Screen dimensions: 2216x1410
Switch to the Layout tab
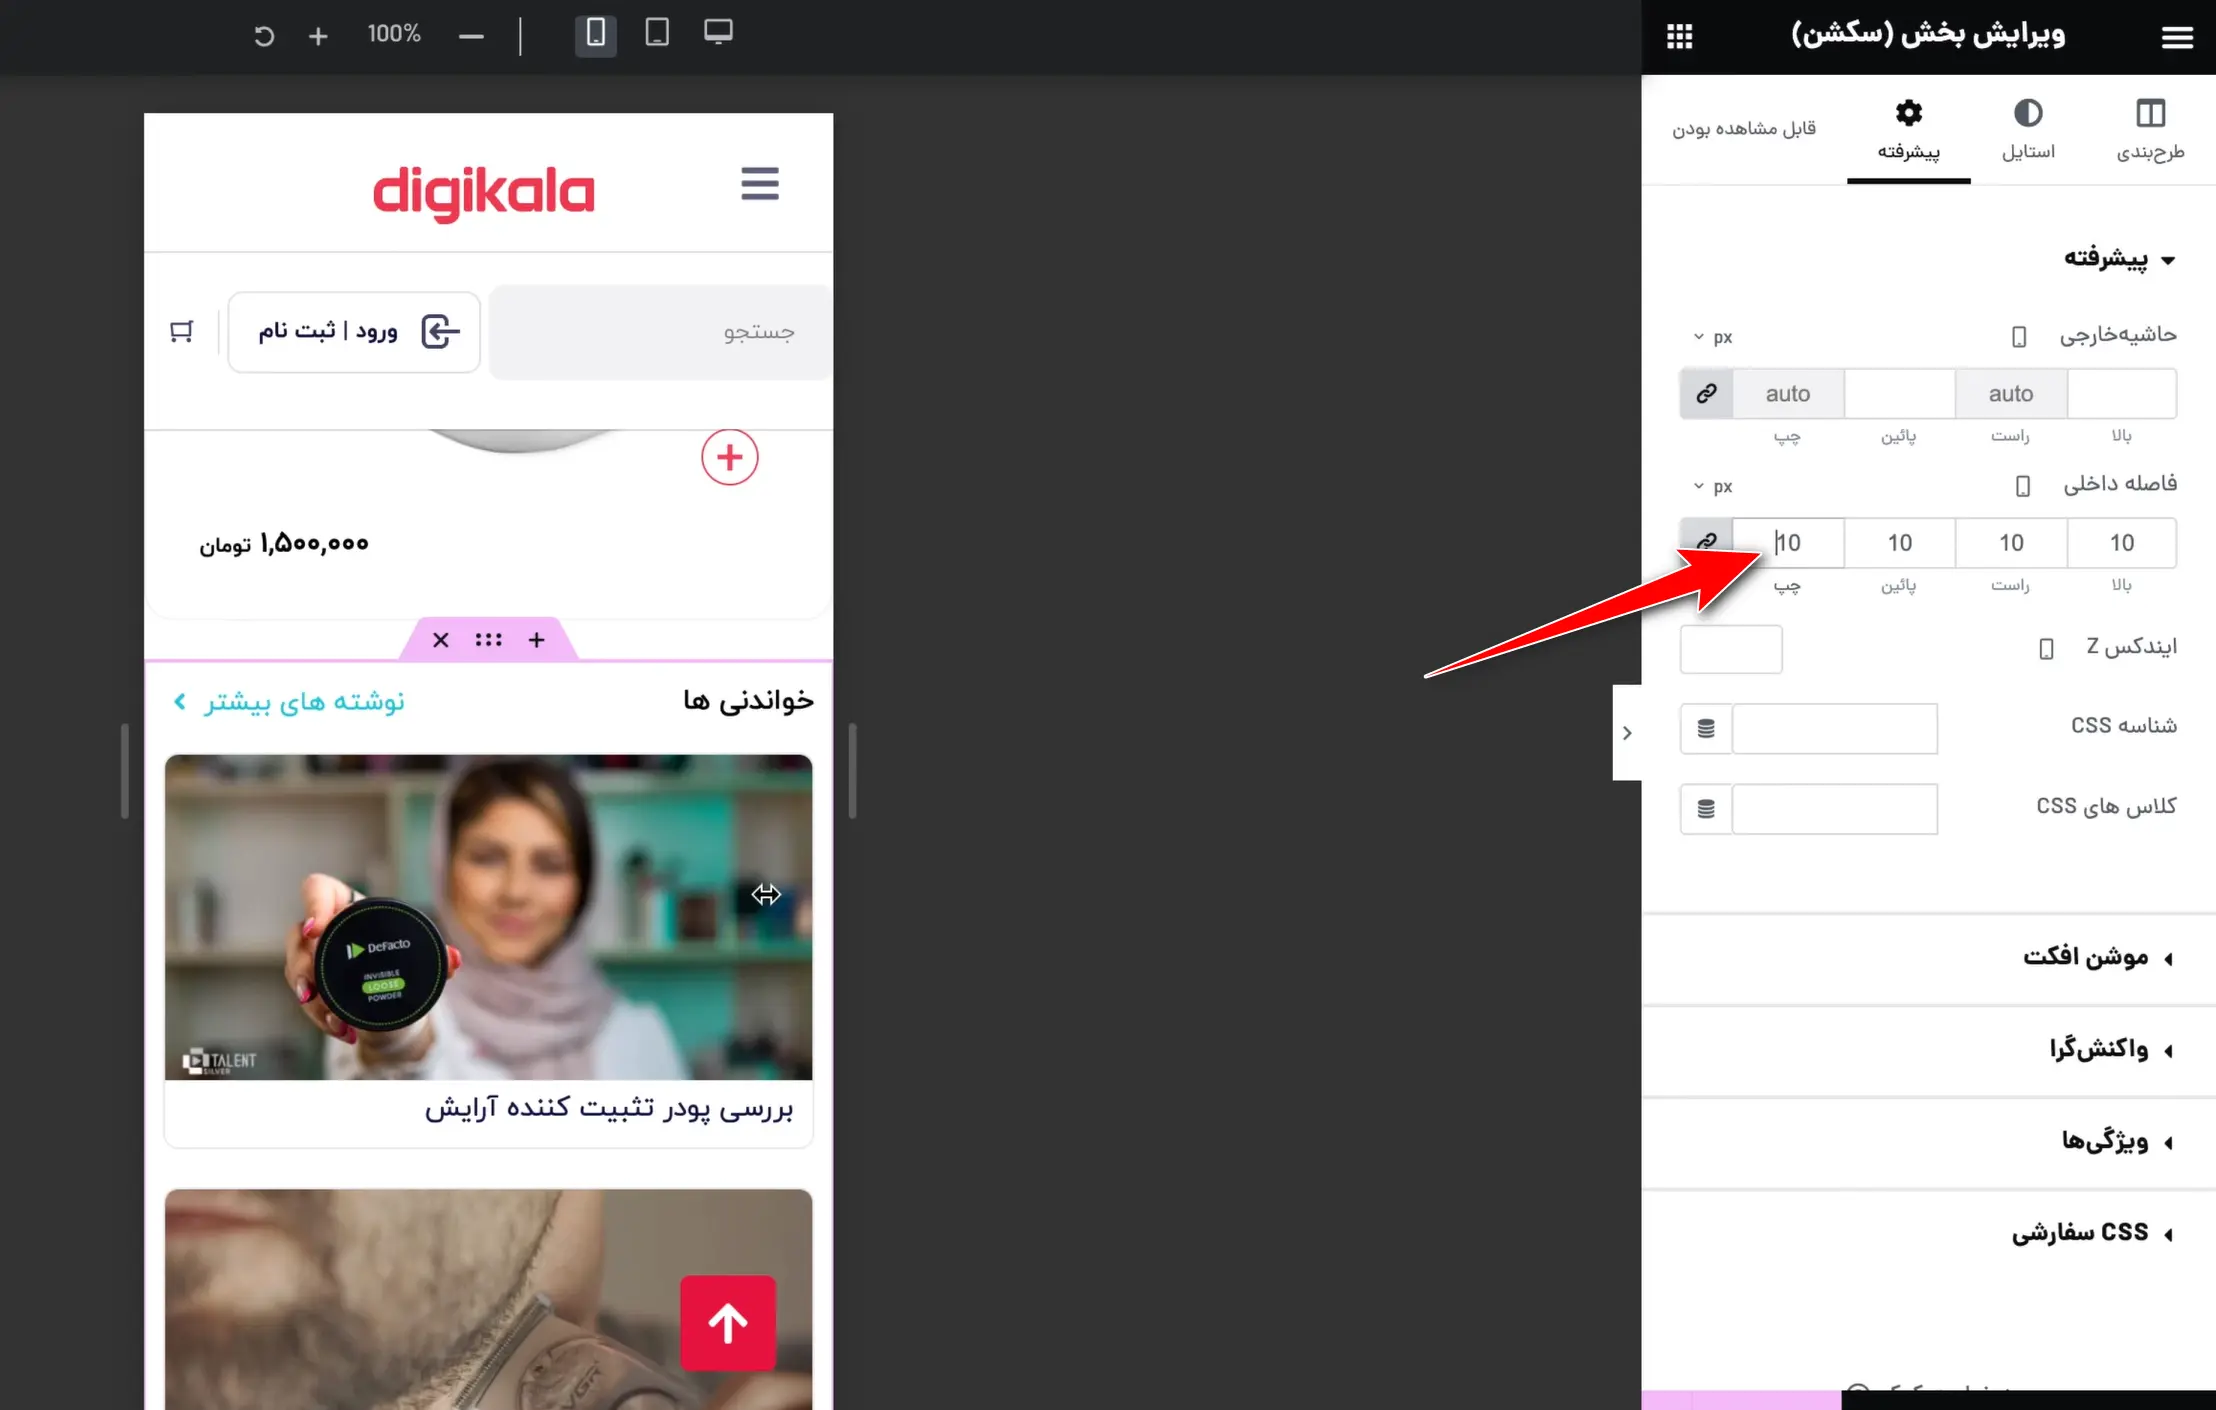[x=2150, y=130]
